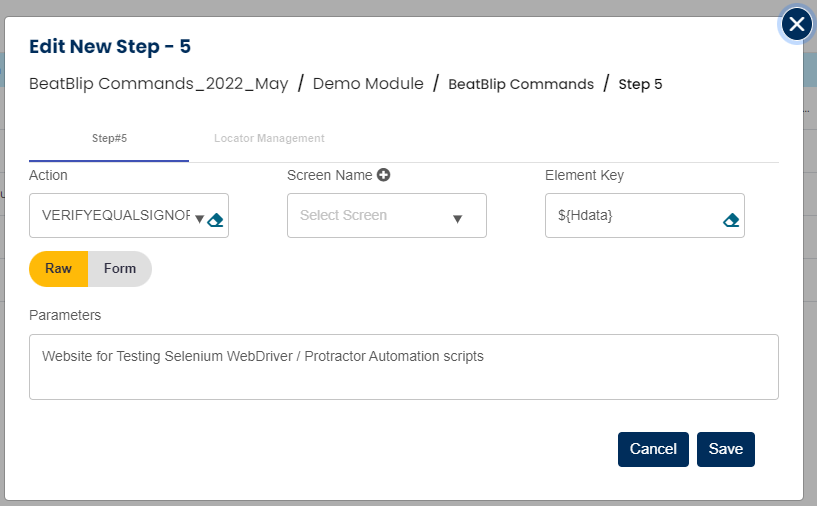
Task: Clear the Element Key with eraser icon
Action: (731, 220)
